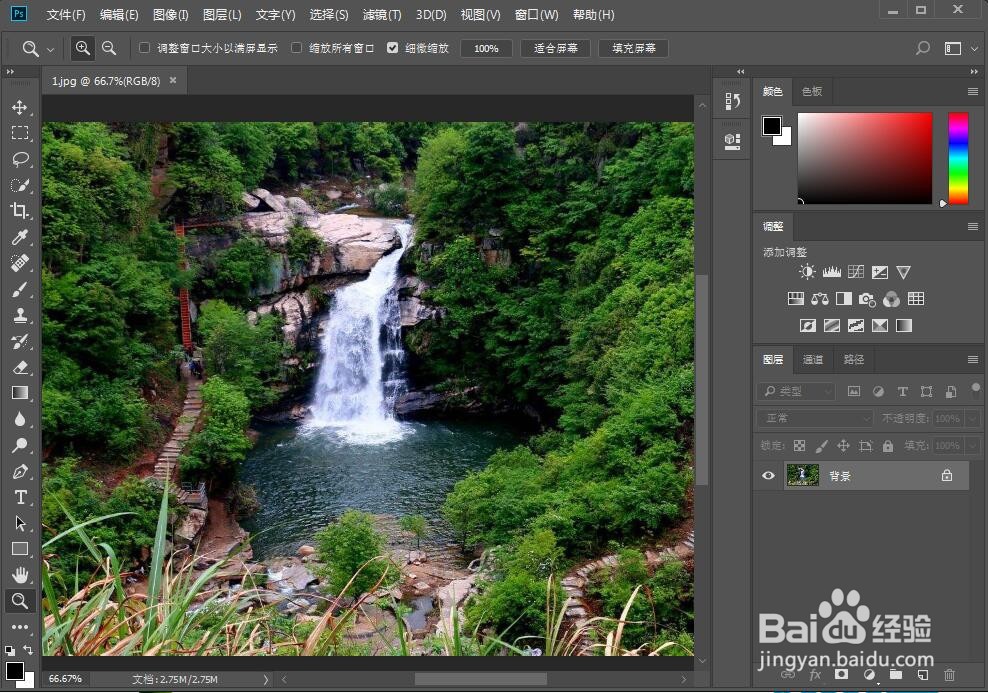Click the foreground color swatch in Color panel

772,125
